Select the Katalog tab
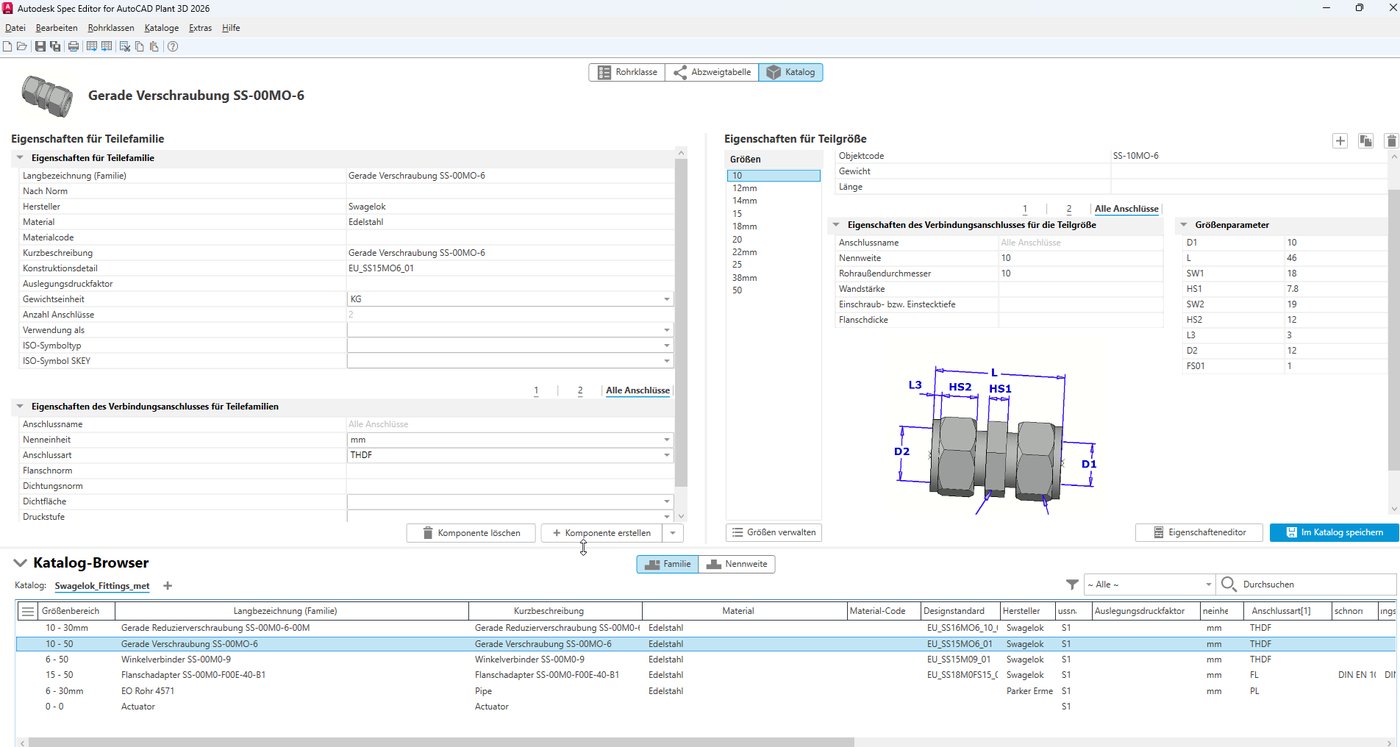1400x747 pixels. pyautogui.click(x=791, y=72)
